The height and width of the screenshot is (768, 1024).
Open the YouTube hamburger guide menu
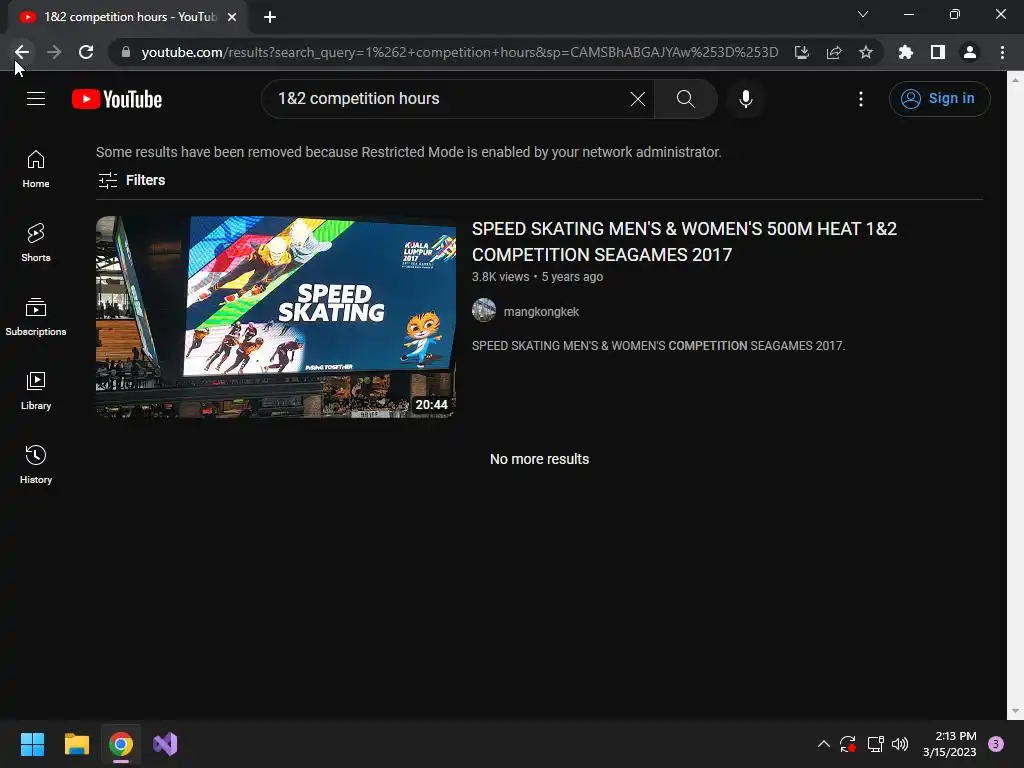pos(36,99)
